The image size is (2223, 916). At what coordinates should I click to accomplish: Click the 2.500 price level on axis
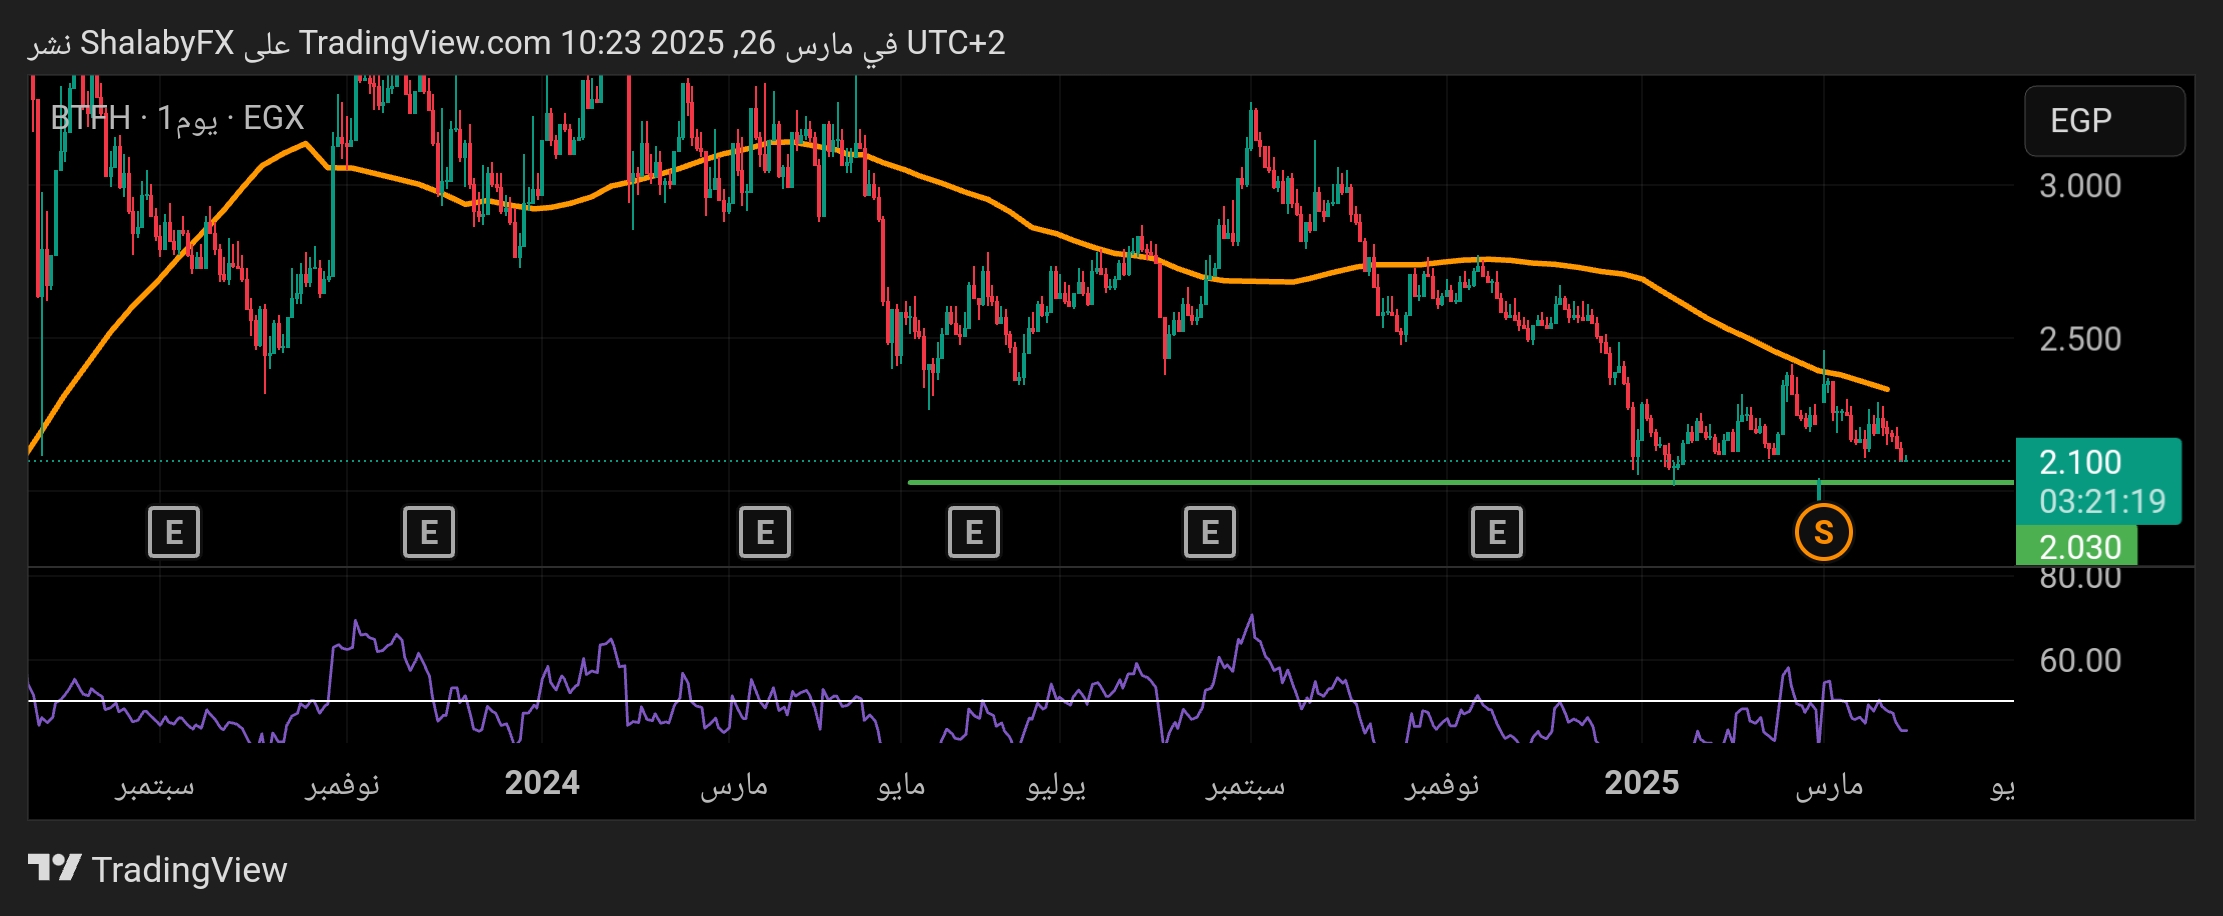[2080, 339]
